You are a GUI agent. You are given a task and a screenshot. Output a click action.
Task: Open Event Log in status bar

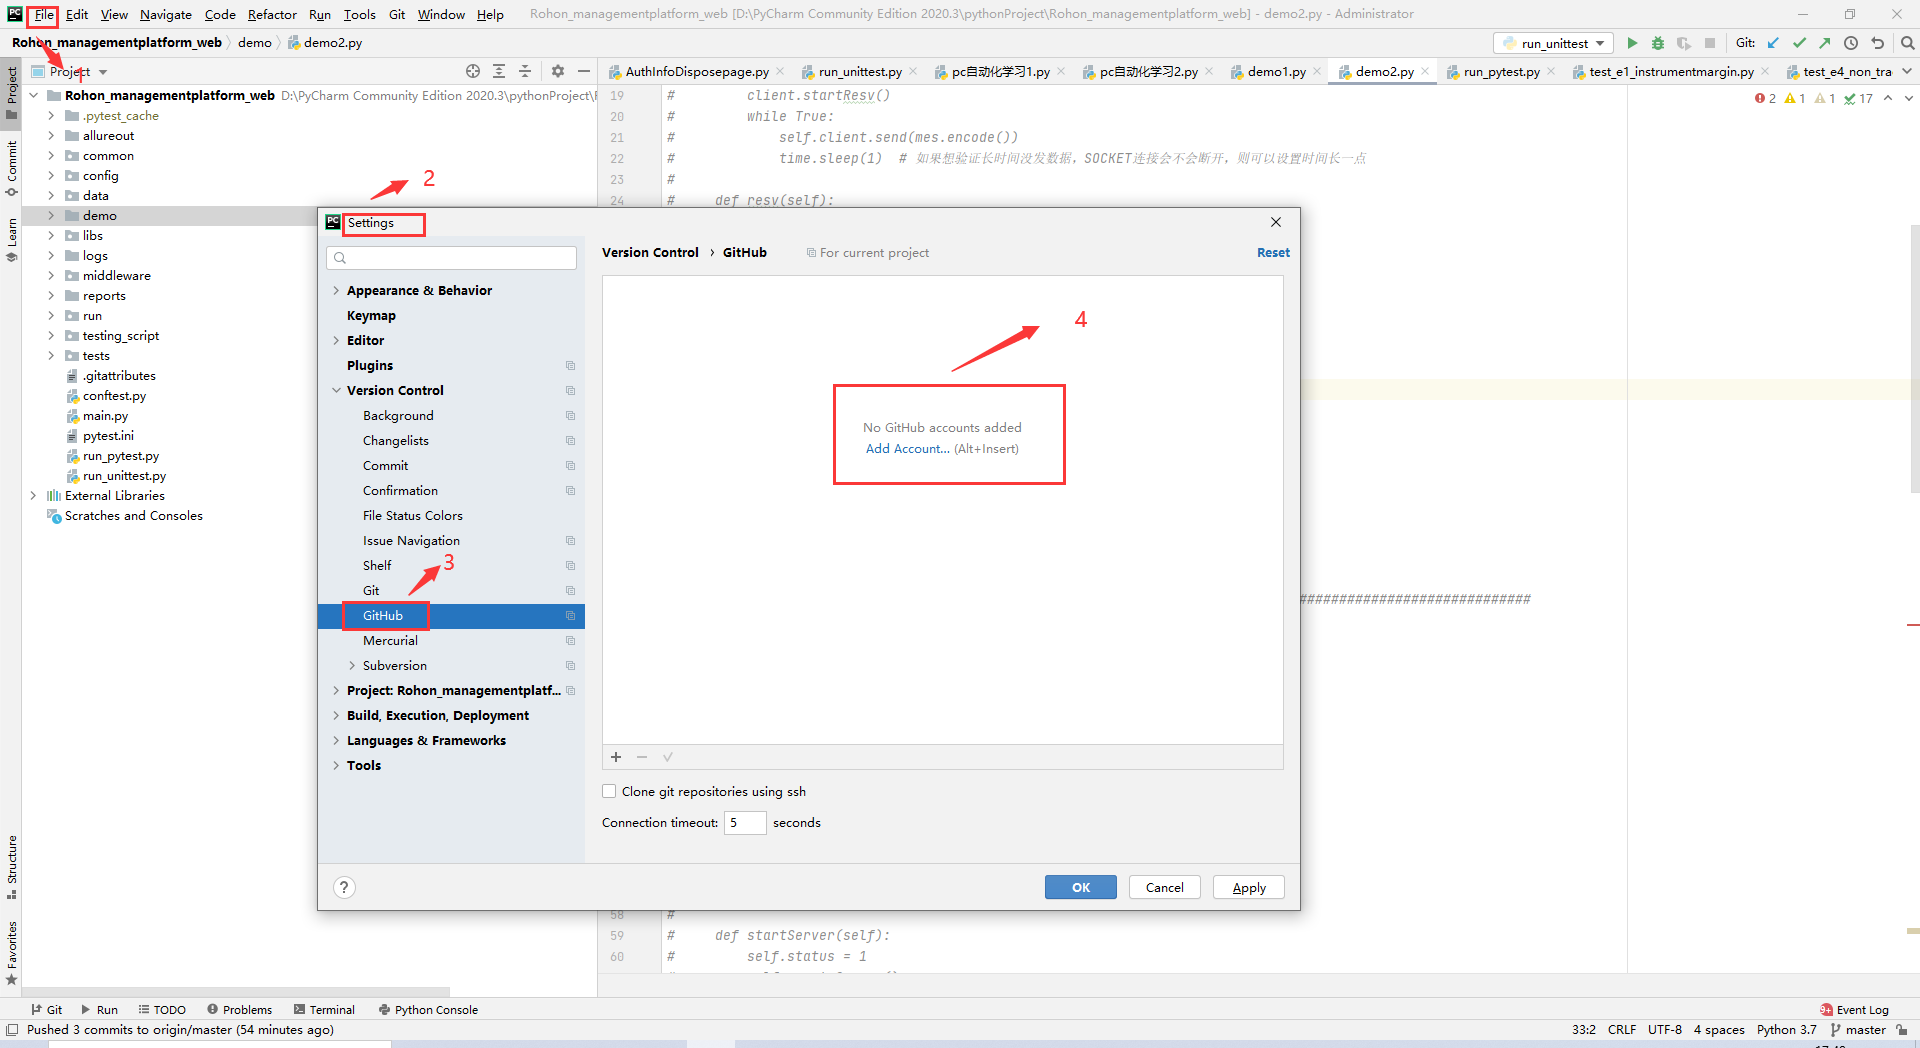(1854, 1010)
